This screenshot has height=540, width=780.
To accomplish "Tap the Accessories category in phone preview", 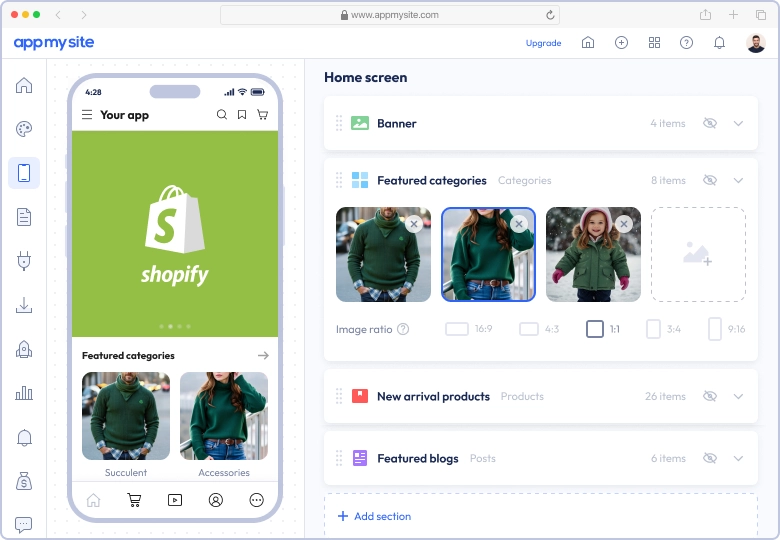I will 224,425.
